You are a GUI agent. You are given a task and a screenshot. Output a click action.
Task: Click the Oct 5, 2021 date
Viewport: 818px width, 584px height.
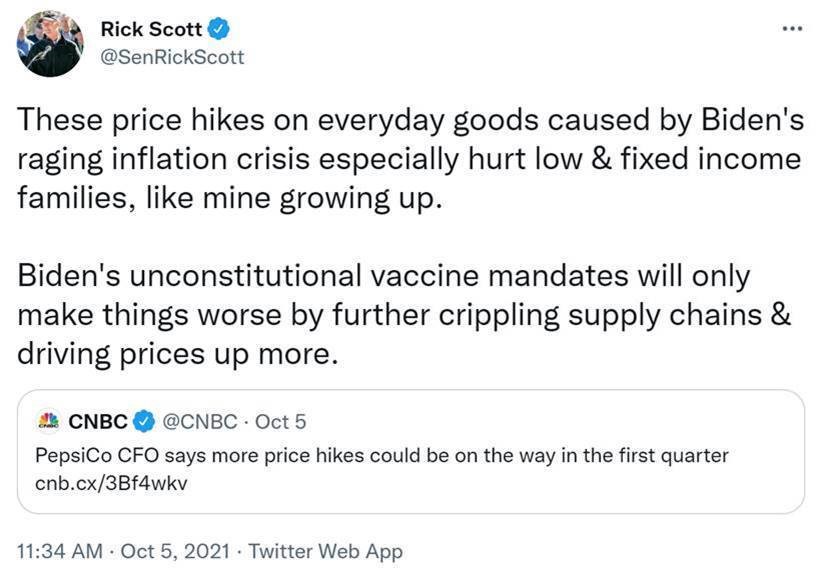click(175, 551)
